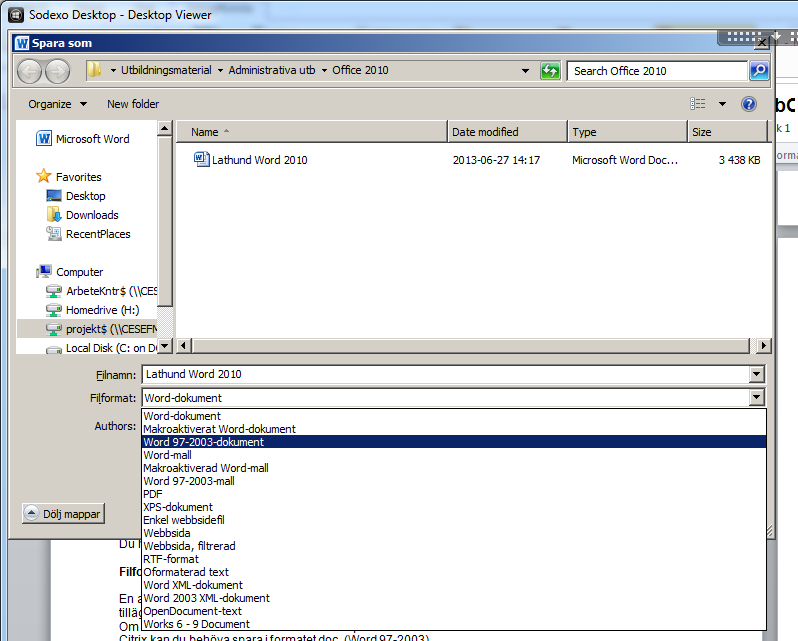Screen dimensions: 798x641
Task: Choose Word 97-2003-mall format
Action: coord(454,481)
